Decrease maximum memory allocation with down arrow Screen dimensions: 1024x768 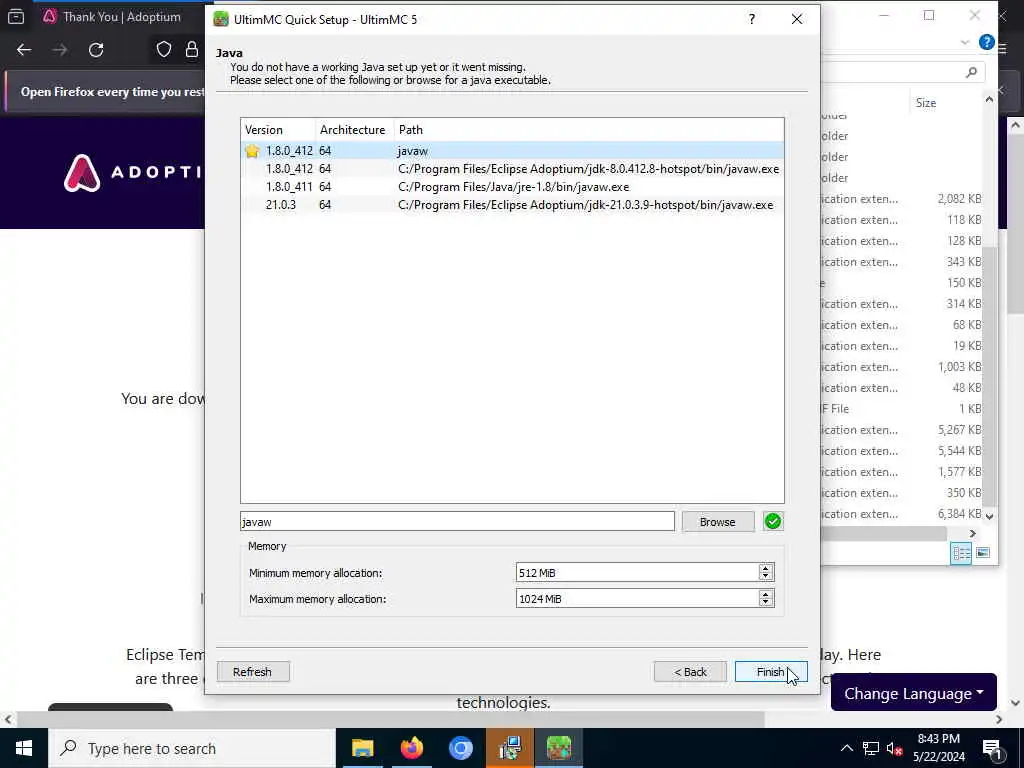pos(766,603)
